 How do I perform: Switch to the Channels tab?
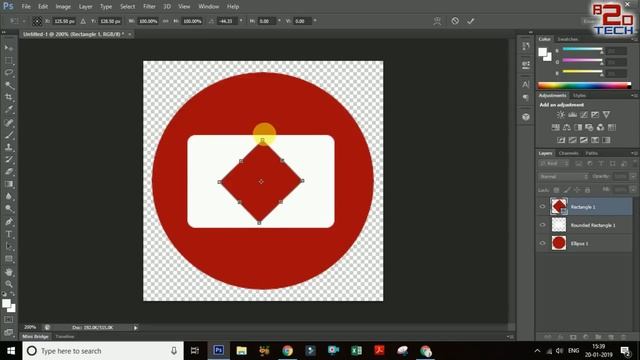(568, 153)
